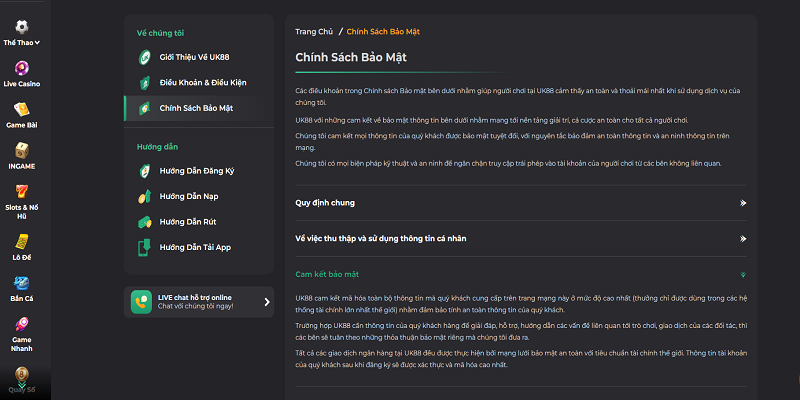This screenshot has height=400, width=800.
Task: Open Giới Thiệu Về UK88 menu item
Action: tap(196, 57)
